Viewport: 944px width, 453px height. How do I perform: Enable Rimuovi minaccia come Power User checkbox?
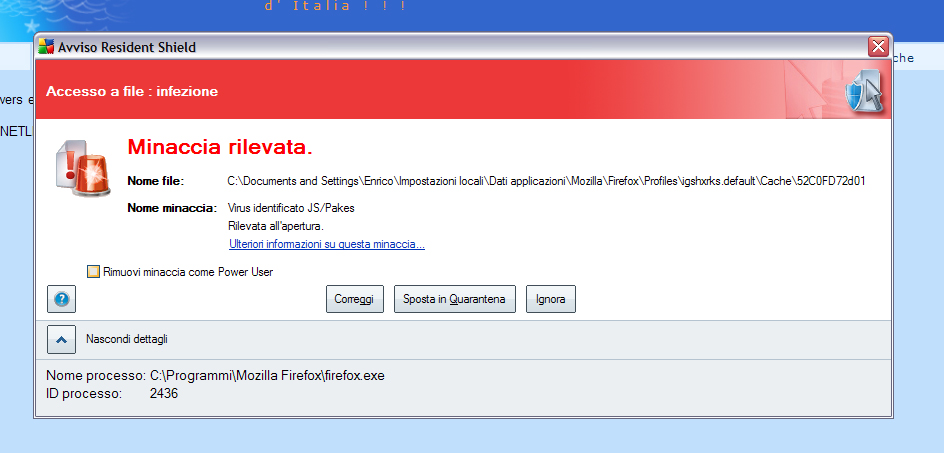(x=94, y=271)
